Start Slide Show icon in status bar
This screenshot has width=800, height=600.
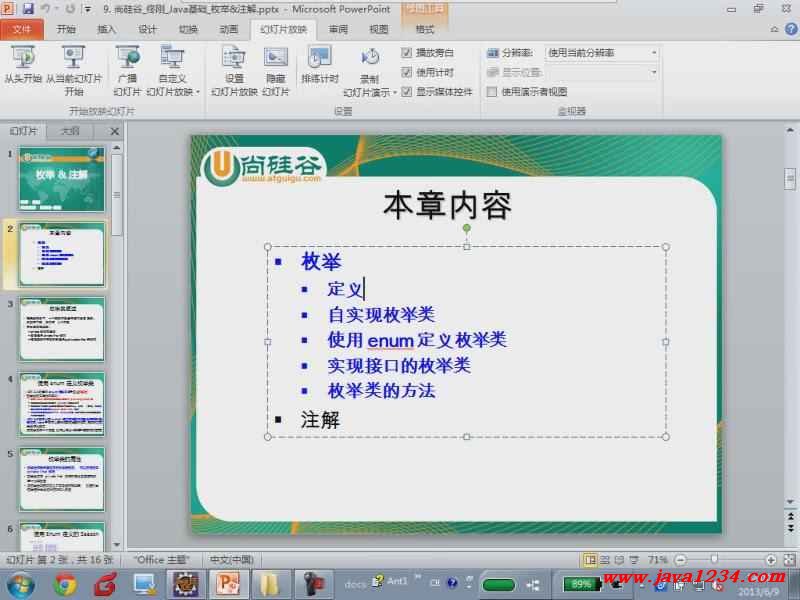(633, 560)
